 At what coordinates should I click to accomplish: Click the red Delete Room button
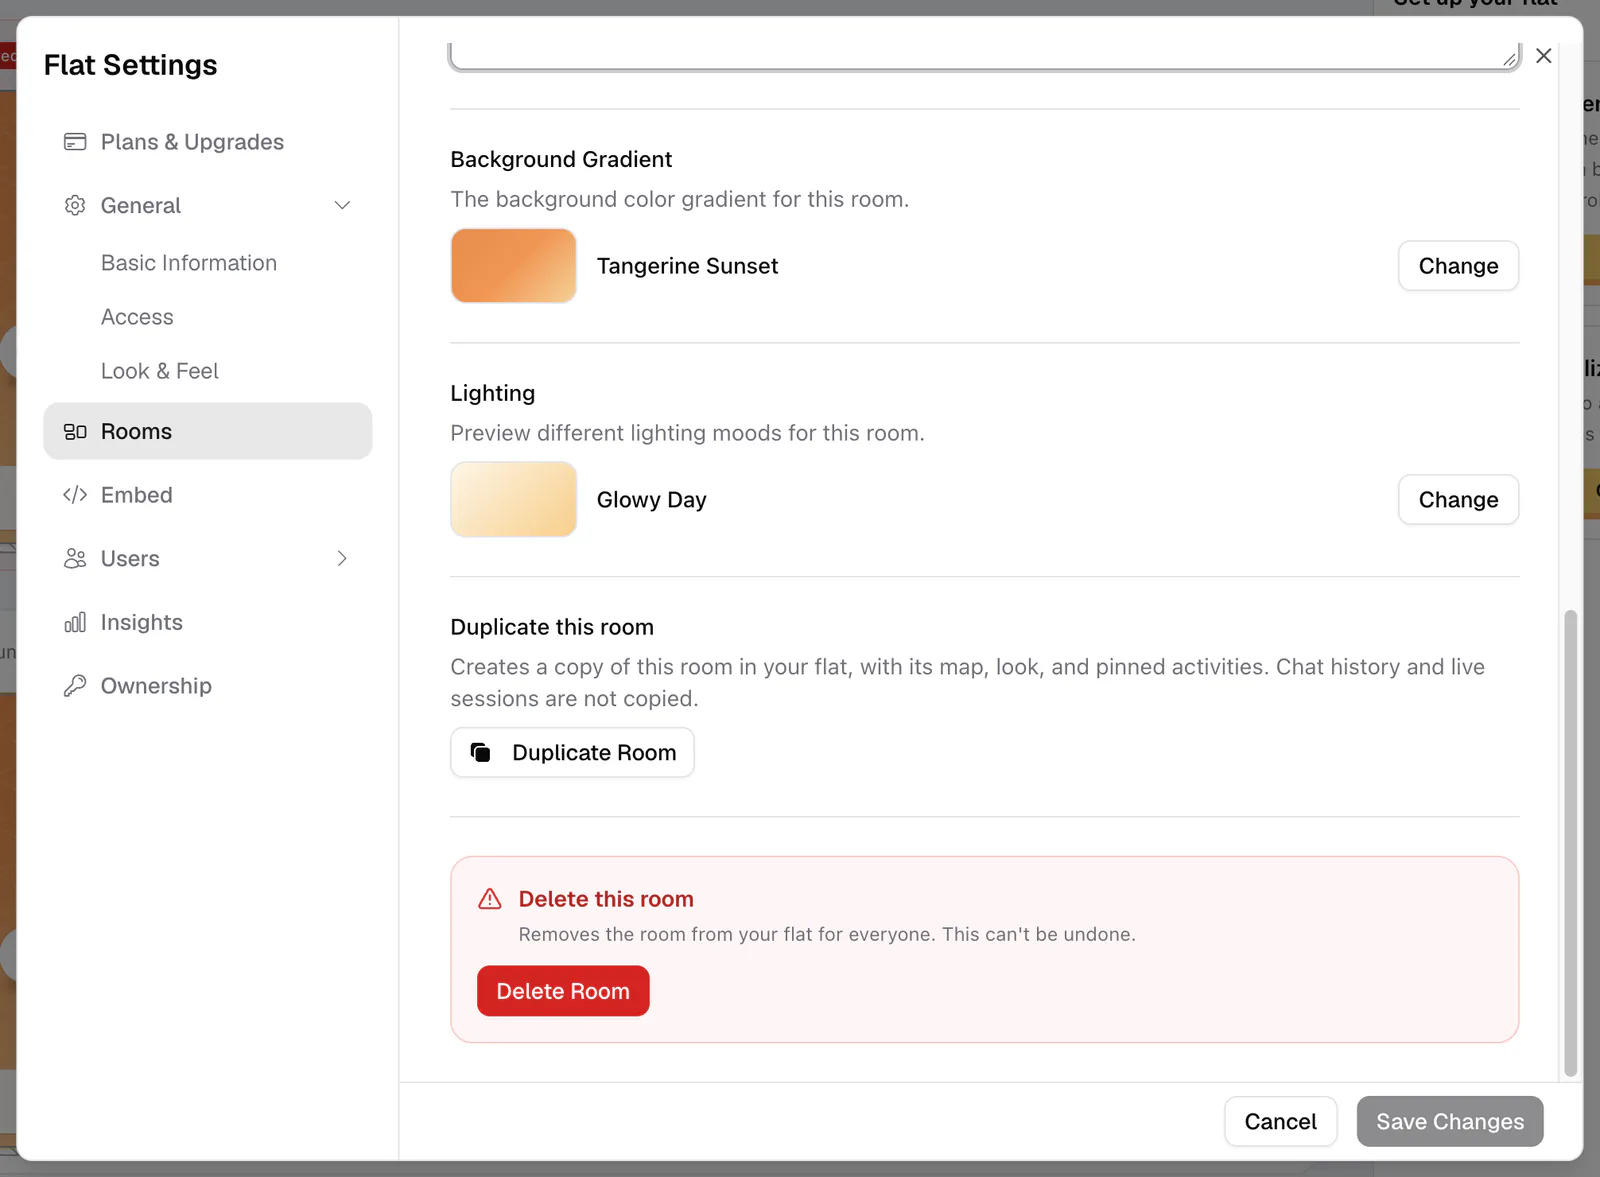(563, 991)
